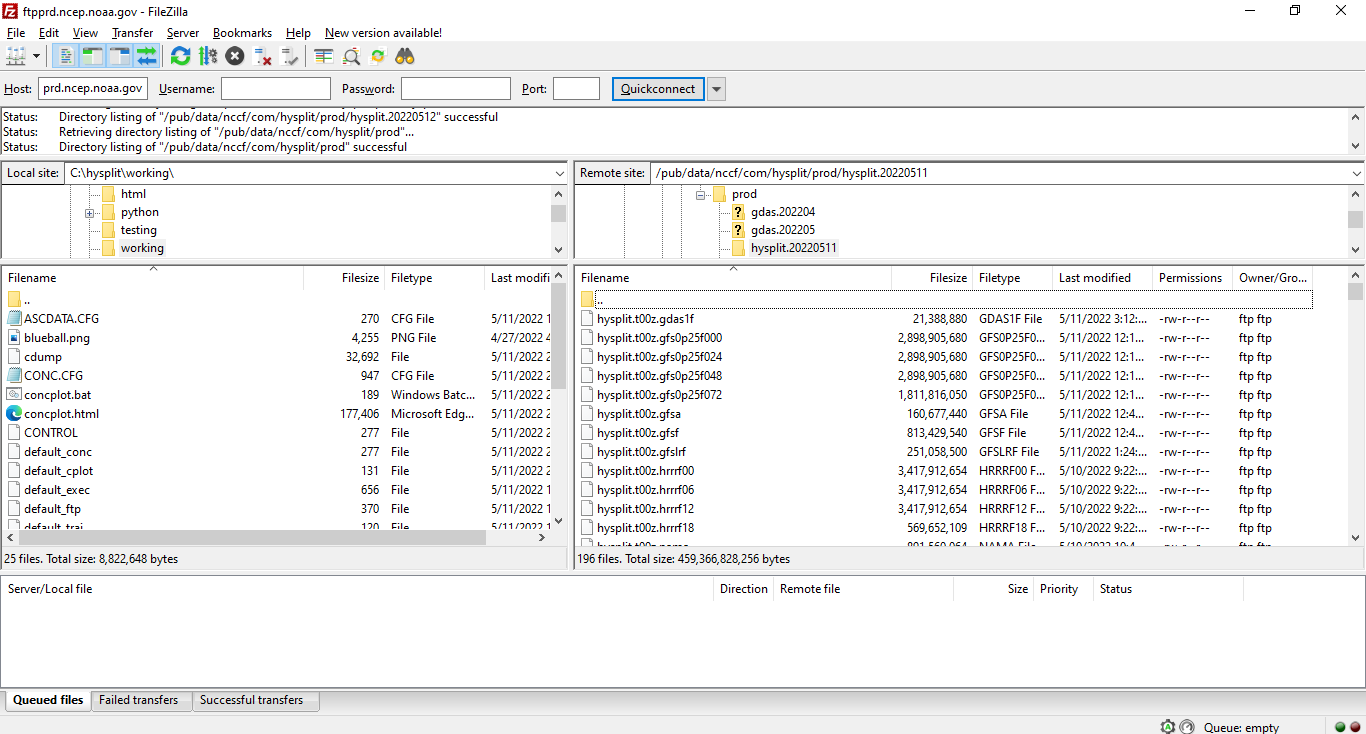Image resolution: width=1366 pixels, height=734 pixels.
Task: Click the Quickconnect button
Action: click(658, 89)
